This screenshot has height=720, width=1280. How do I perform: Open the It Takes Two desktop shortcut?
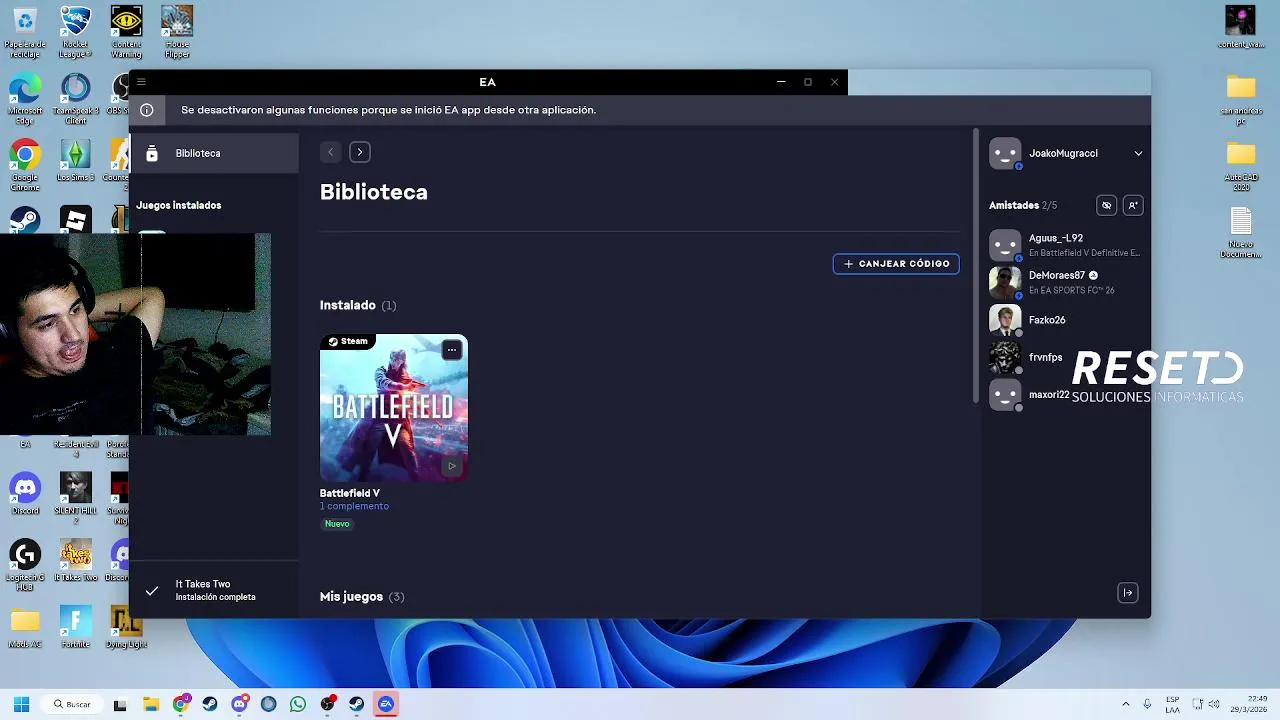pos(76,560)
